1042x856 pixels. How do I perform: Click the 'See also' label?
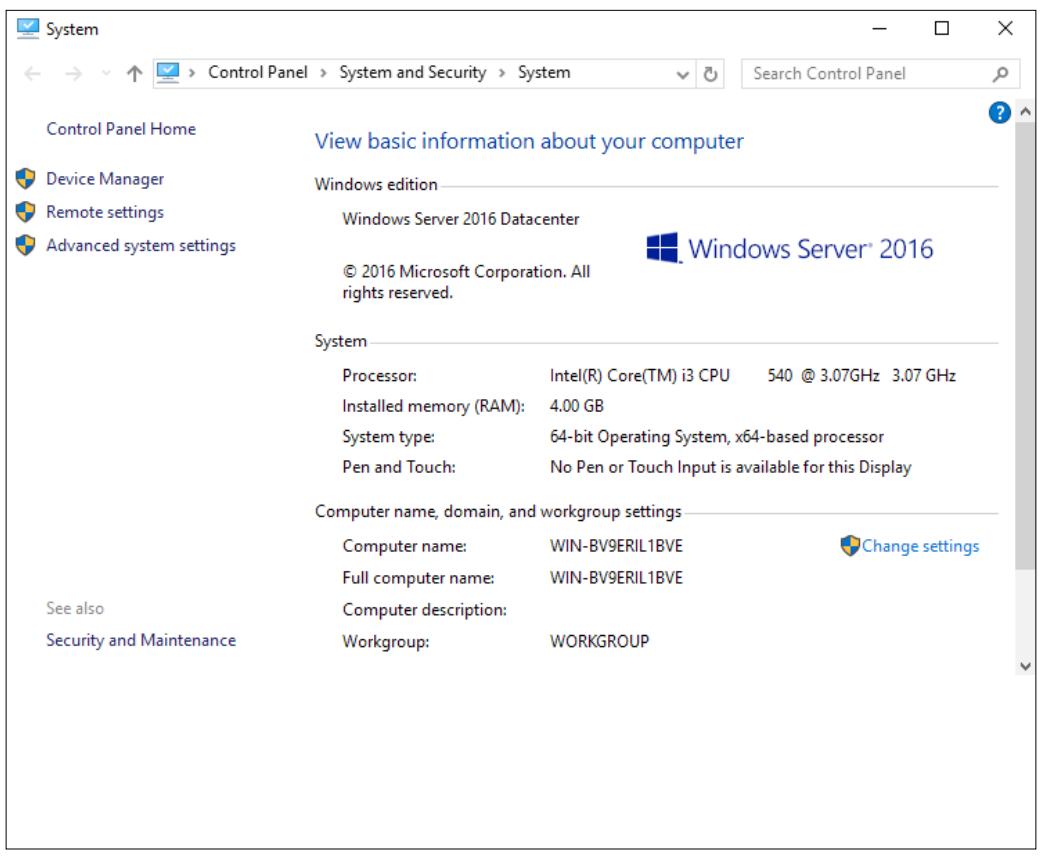coord(75,608)
